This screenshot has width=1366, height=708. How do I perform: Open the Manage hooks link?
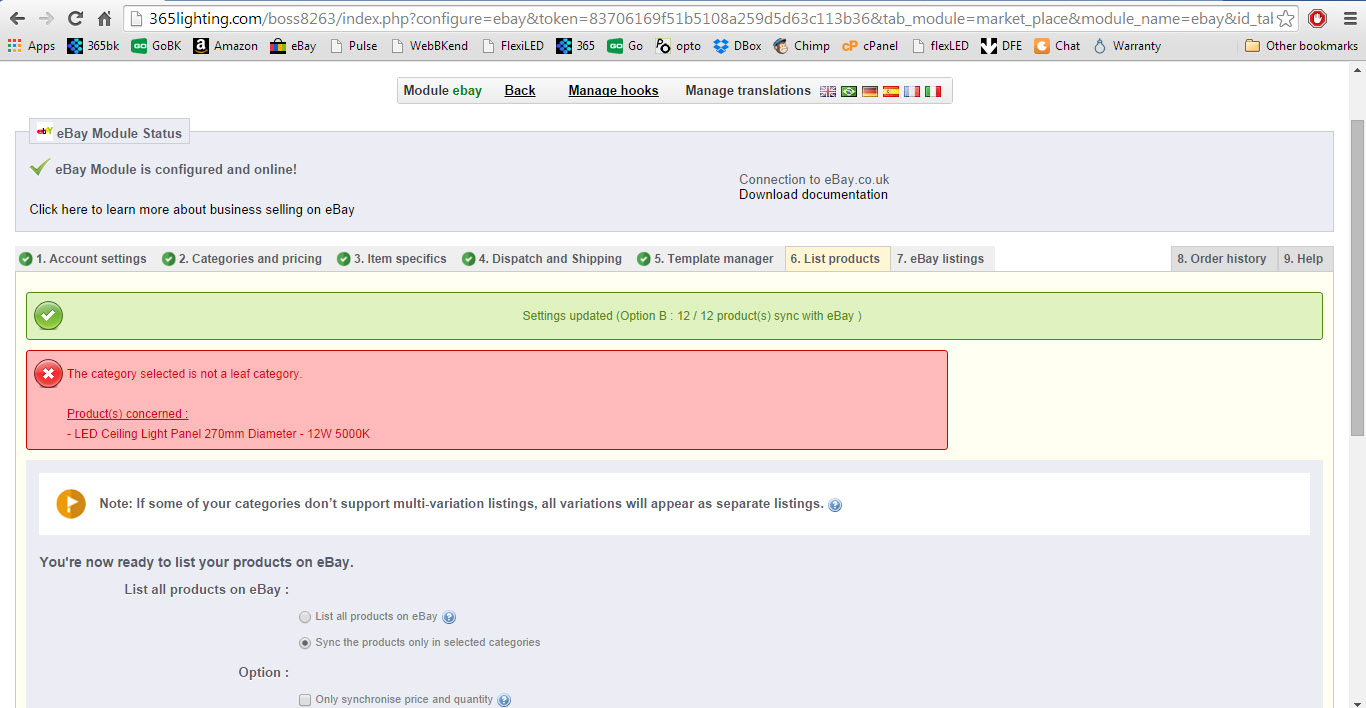pyautogui.click(x=613, y=90)
